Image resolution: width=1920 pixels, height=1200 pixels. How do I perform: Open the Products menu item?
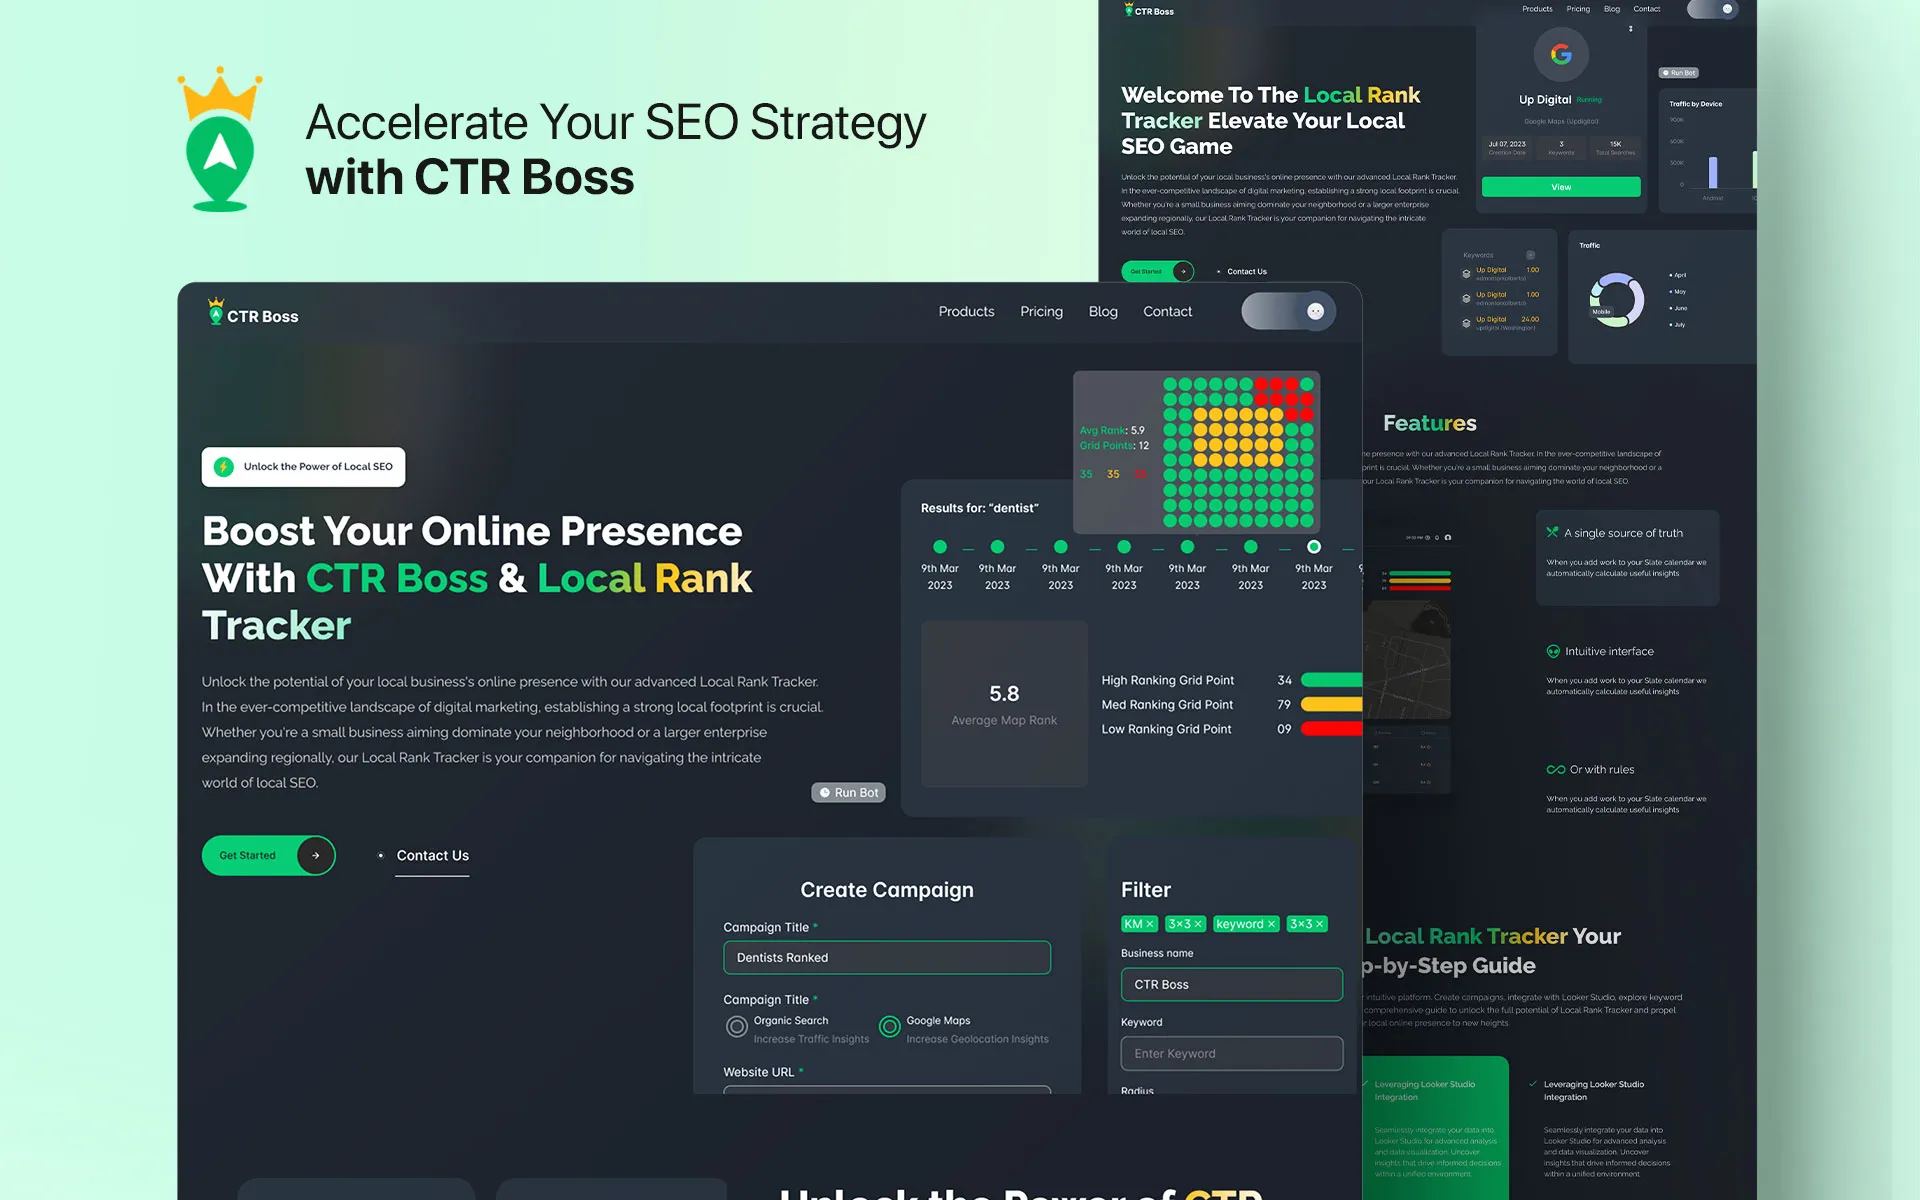(x=966, y=311)
